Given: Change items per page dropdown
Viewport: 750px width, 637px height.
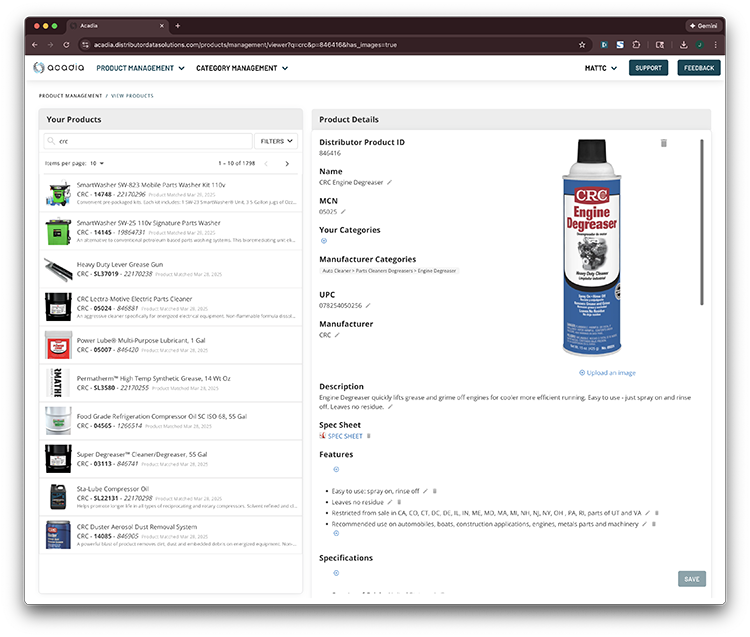Looking at the screenshot, I should point(97,163).
